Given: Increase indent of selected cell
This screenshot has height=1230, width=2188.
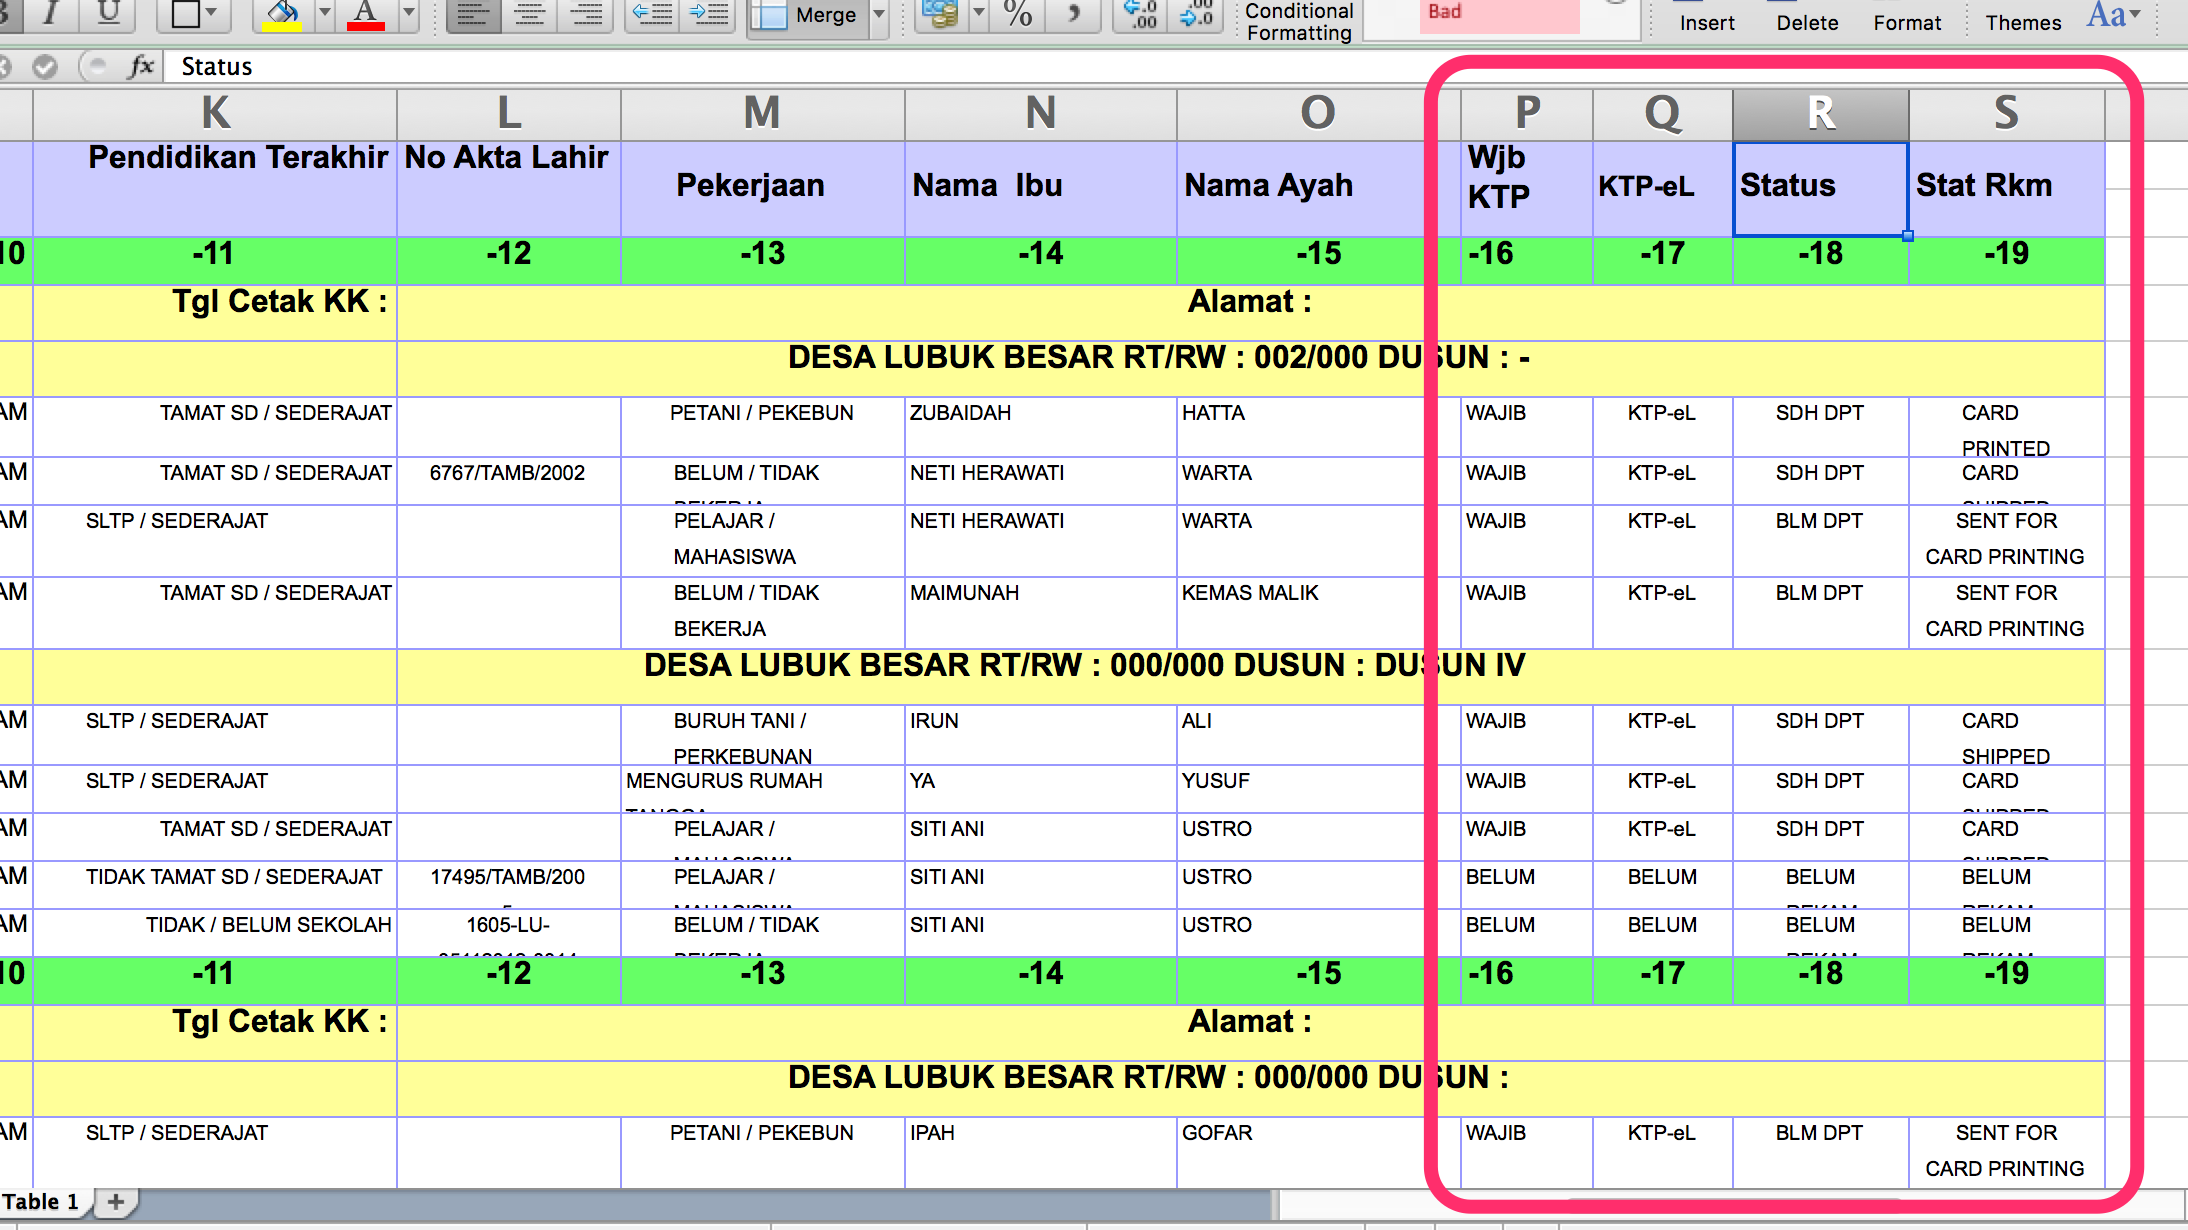Looking at the screenshot, I should coord(706,12).
